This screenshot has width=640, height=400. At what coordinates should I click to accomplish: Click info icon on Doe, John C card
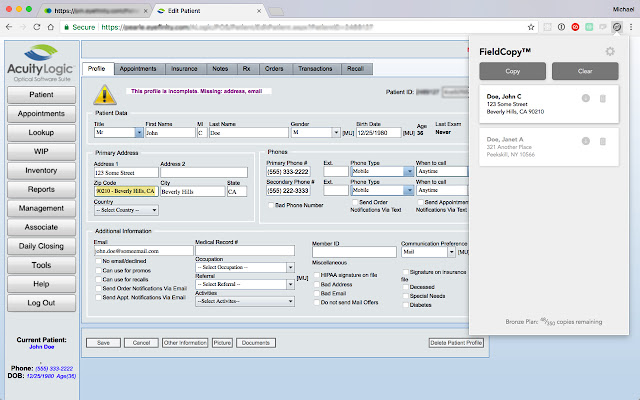click(x=586, y=98)
